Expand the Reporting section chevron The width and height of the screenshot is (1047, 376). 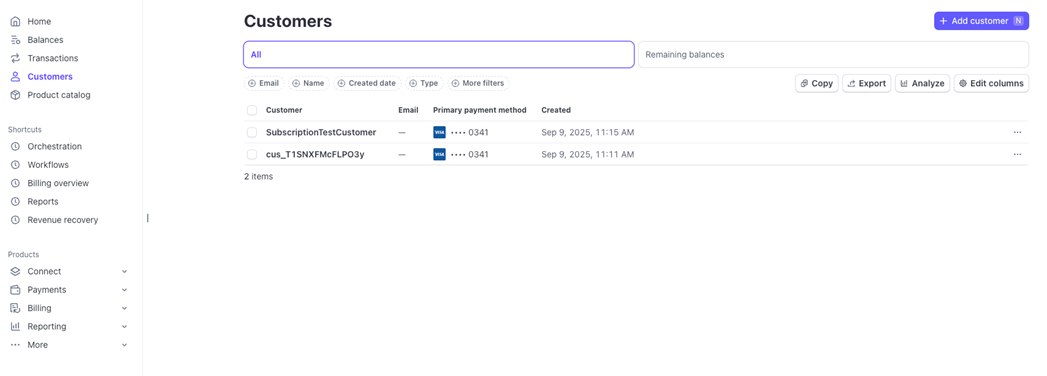point(124,327)
